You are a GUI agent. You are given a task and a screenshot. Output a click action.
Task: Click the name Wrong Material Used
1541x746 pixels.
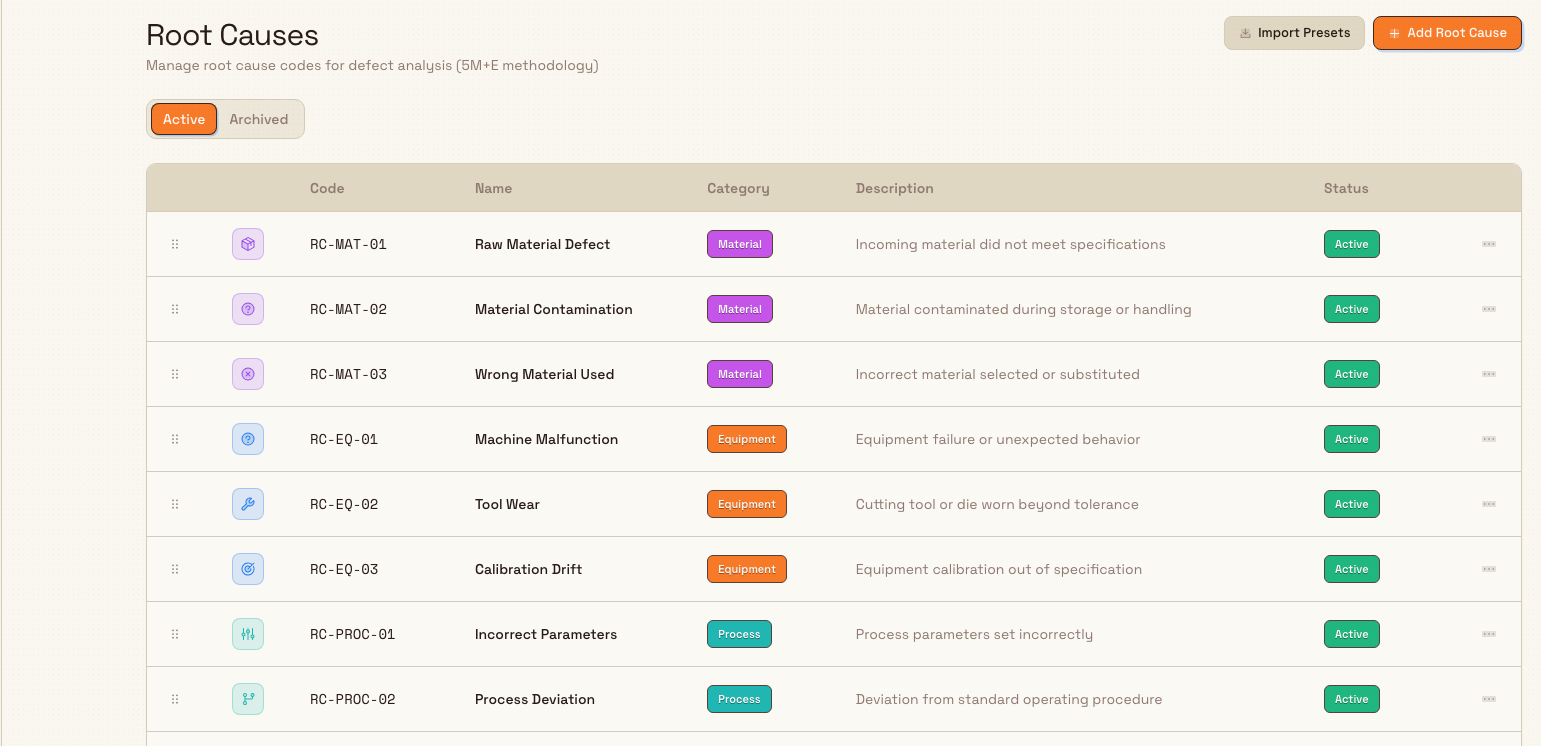click(545, 374)
